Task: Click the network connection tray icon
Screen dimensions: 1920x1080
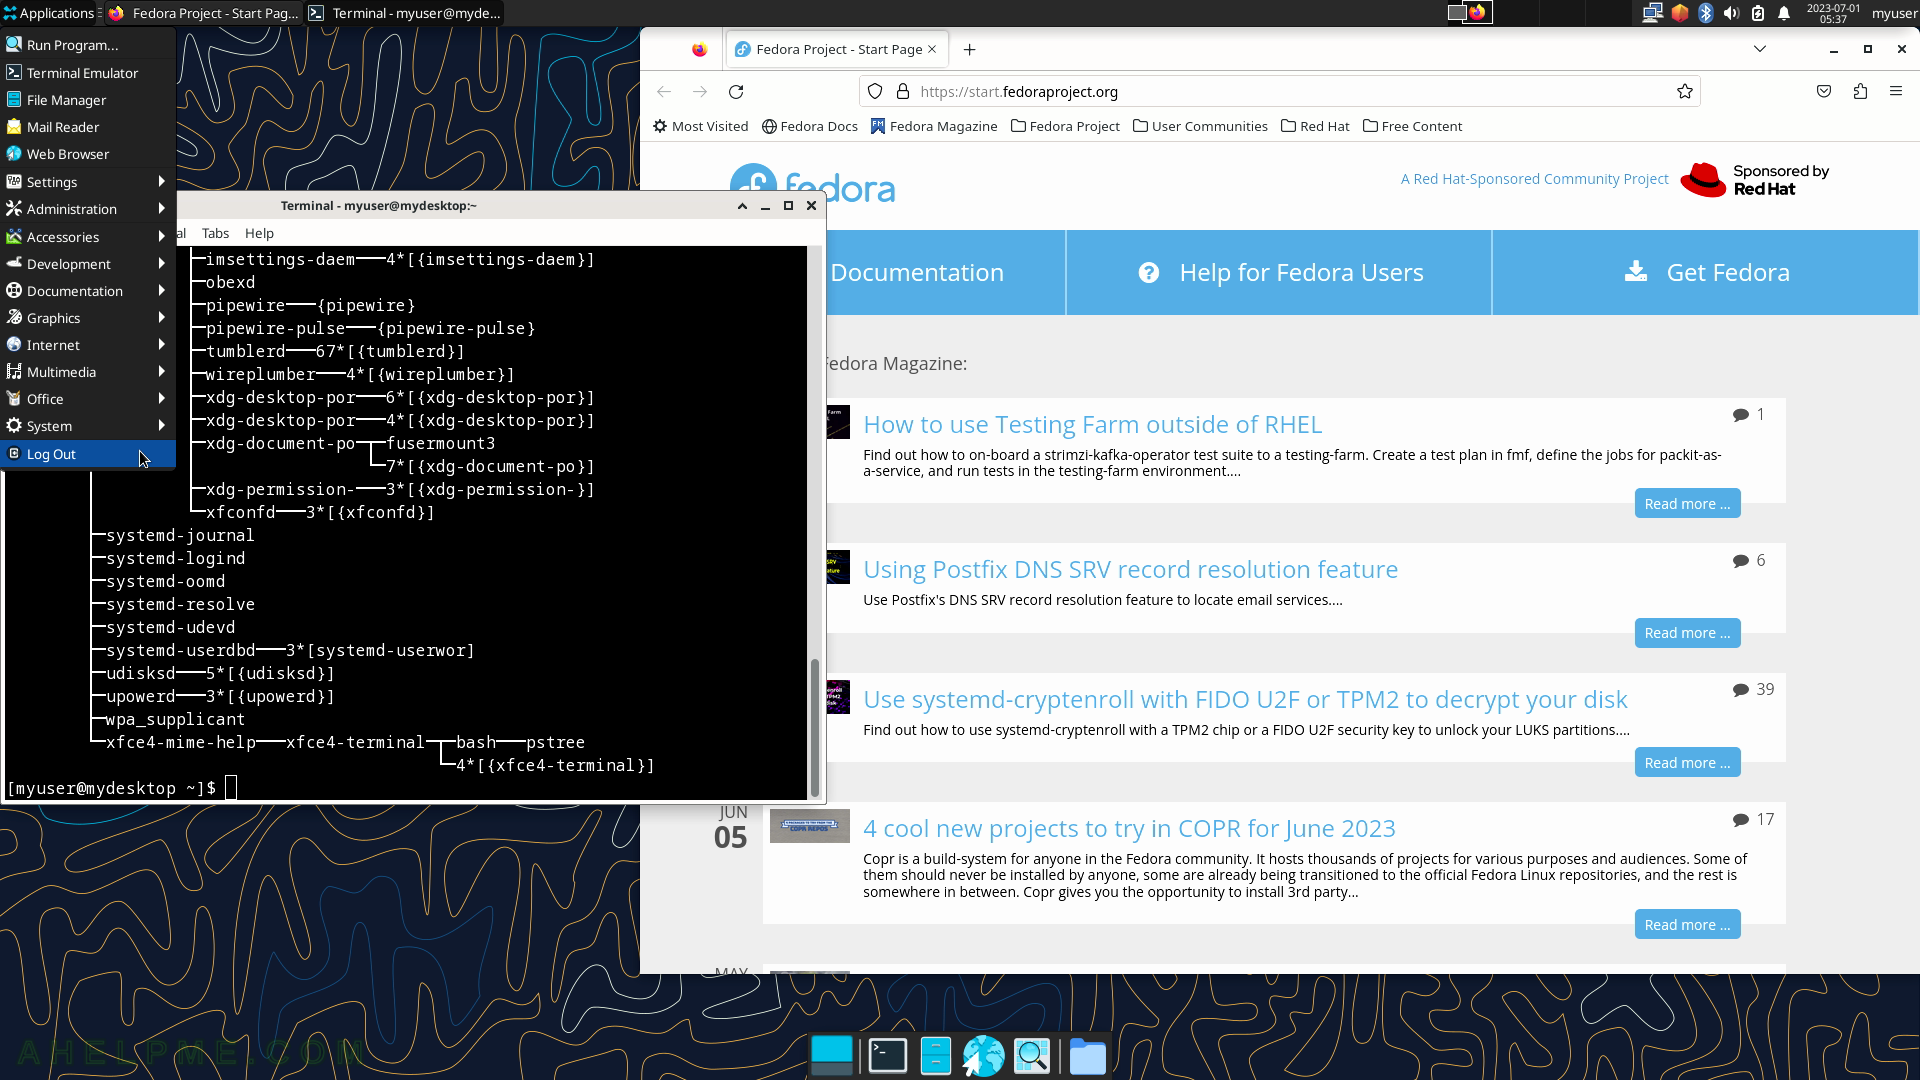Action: (1652, 13)
